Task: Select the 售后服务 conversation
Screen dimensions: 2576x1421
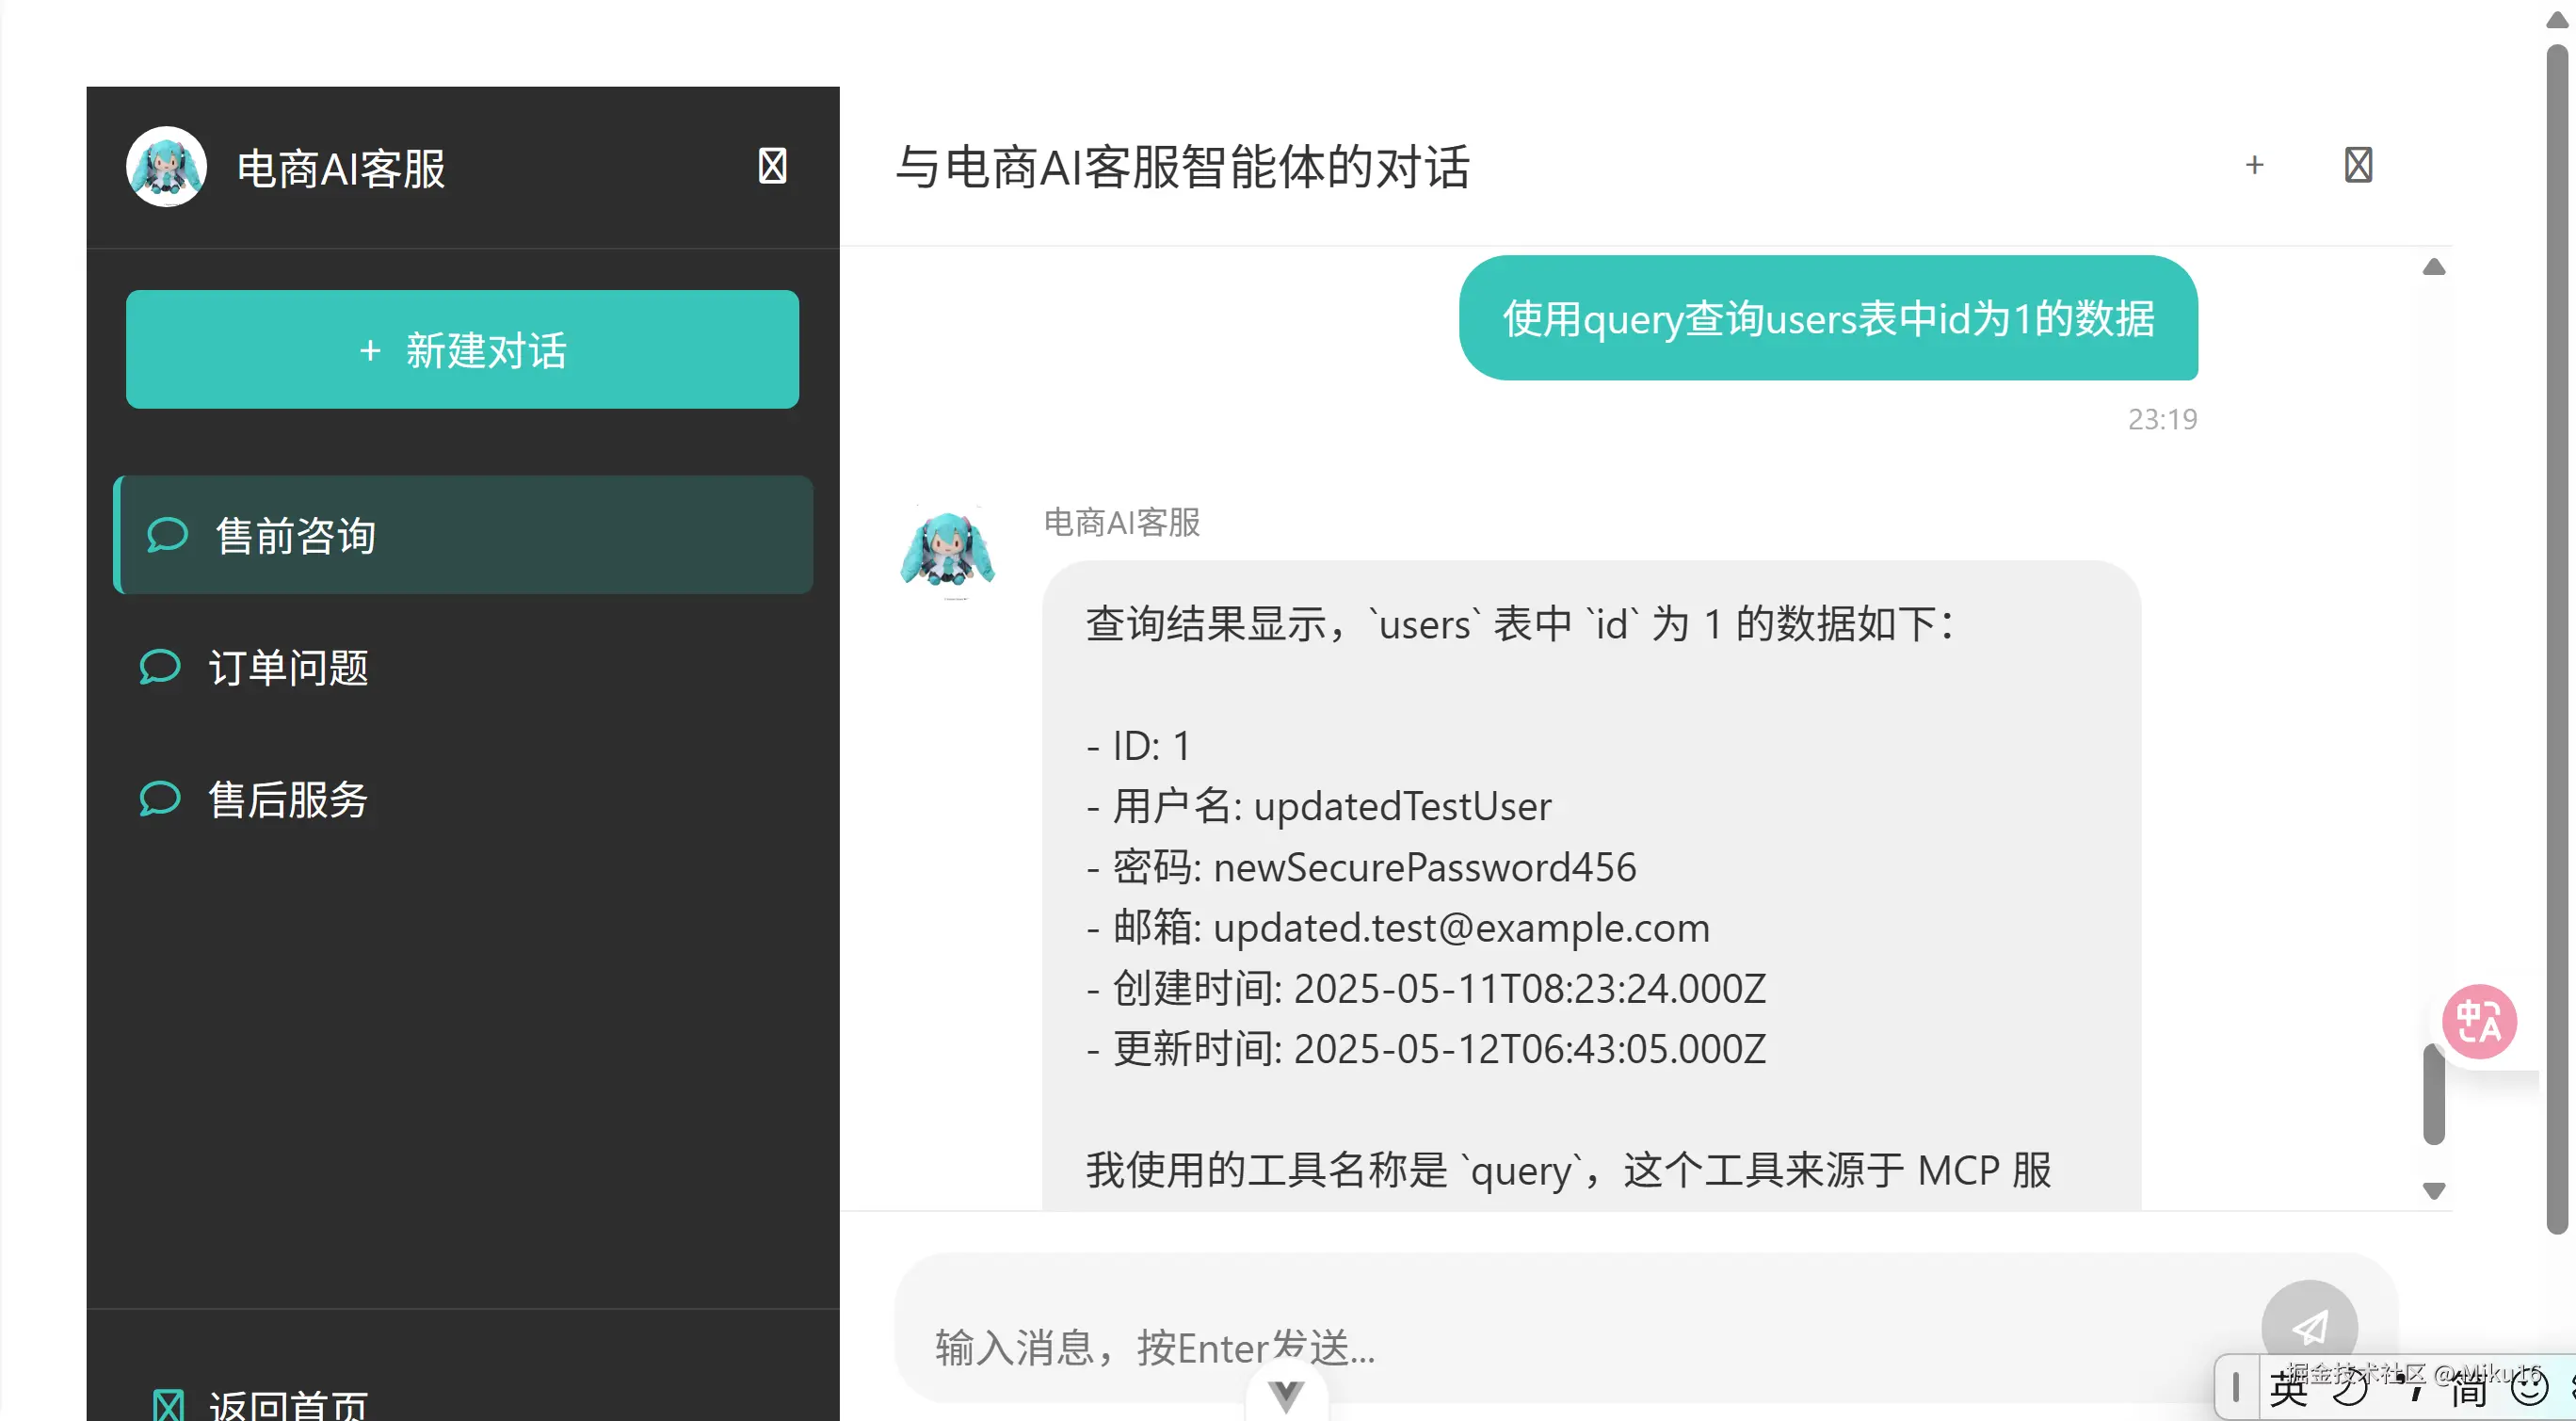Action: point(289,799)
